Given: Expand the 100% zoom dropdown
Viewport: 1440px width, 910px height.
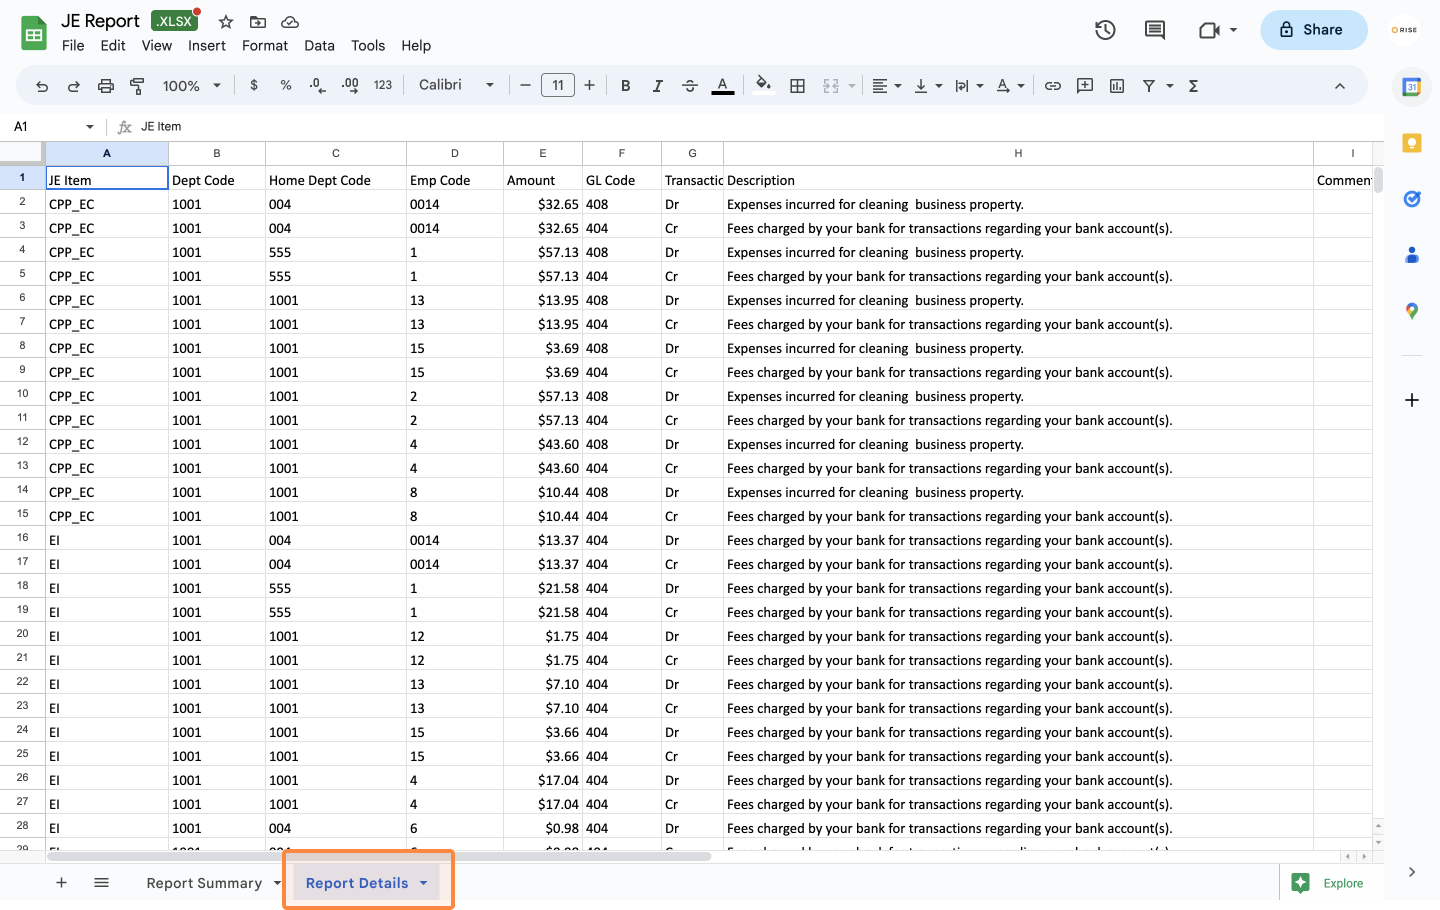Looking at the screenshot, I should coord(191,86).
